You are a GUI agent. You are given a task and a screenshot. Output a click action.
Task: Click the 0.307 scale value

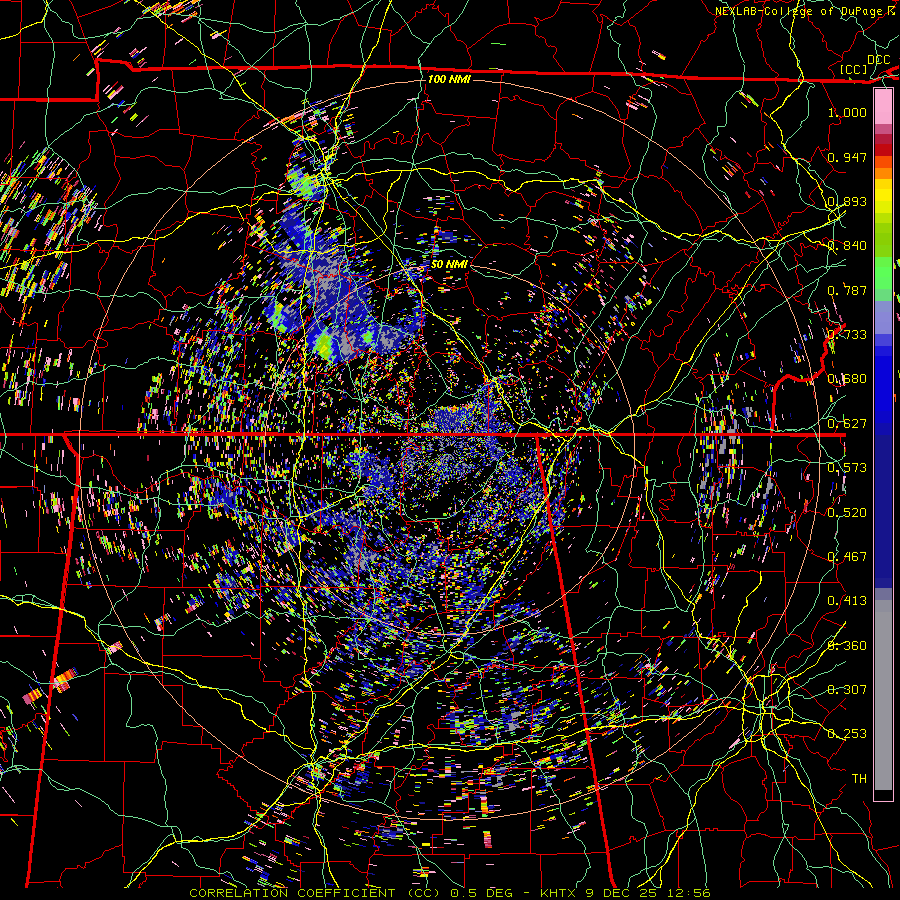coord(847,689)
